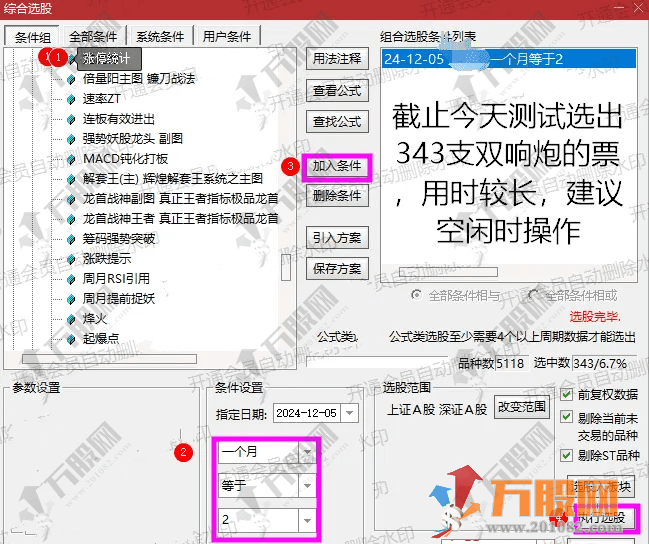Click the diamond icon beside 起爆点
Screen dimensions: 649x544
coord(71,339)
